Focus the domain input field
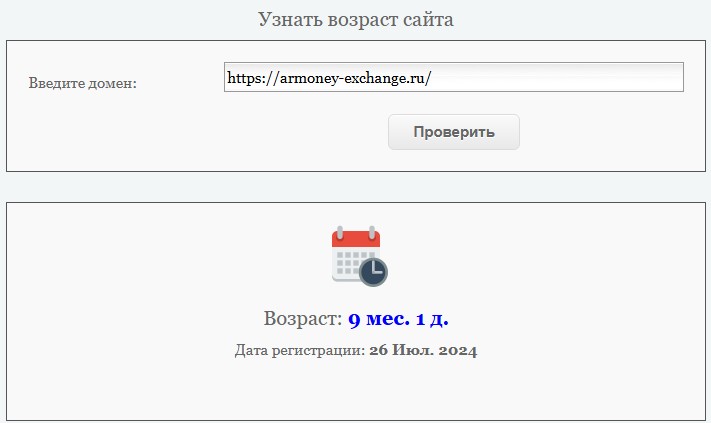Viewport: 711px width, 423px height. point(453,77)
